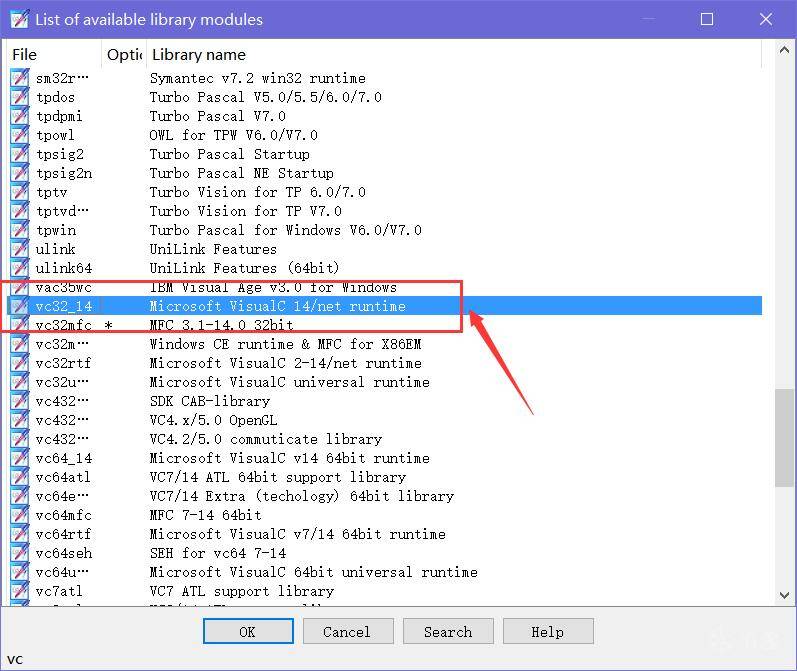Viewport: 797px width, 671px height.
Task: Select MFC 7-14 64bit entry
Action: (205, 515)
